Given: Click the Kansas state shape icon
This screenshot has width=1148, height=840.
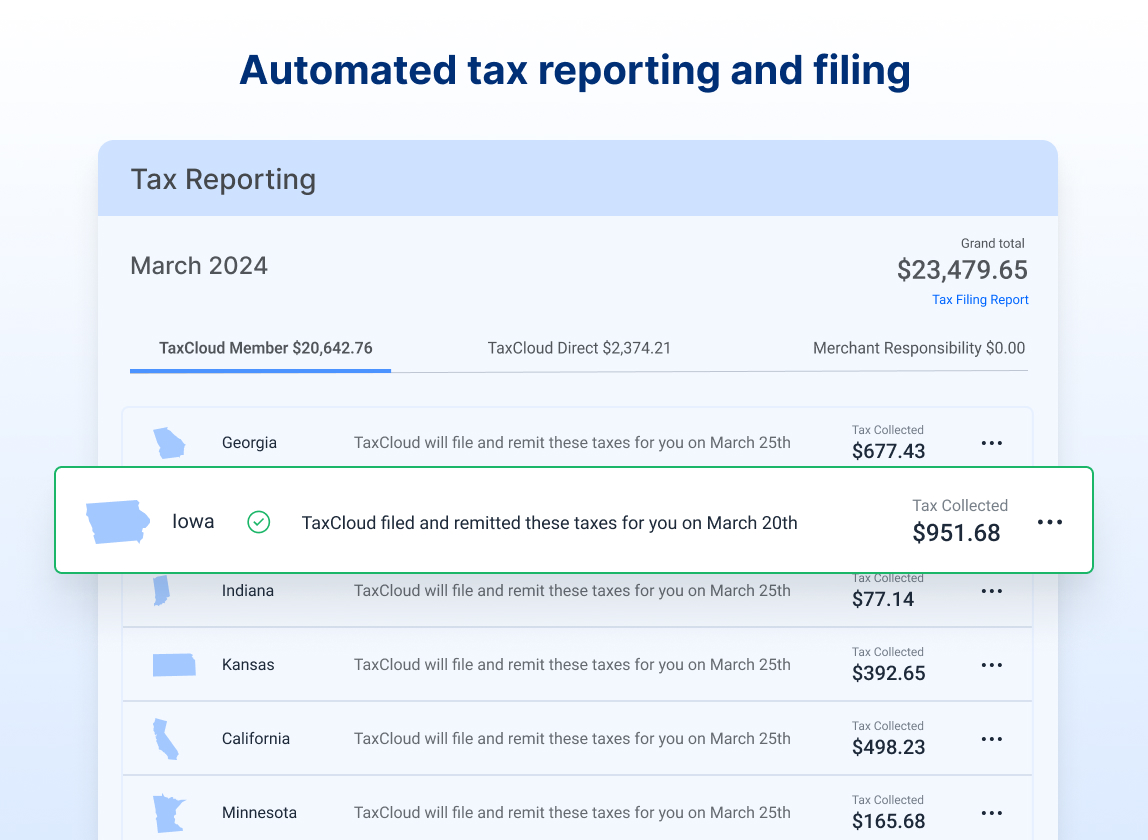Looking at the screenshot, I should tap(174, 665).
